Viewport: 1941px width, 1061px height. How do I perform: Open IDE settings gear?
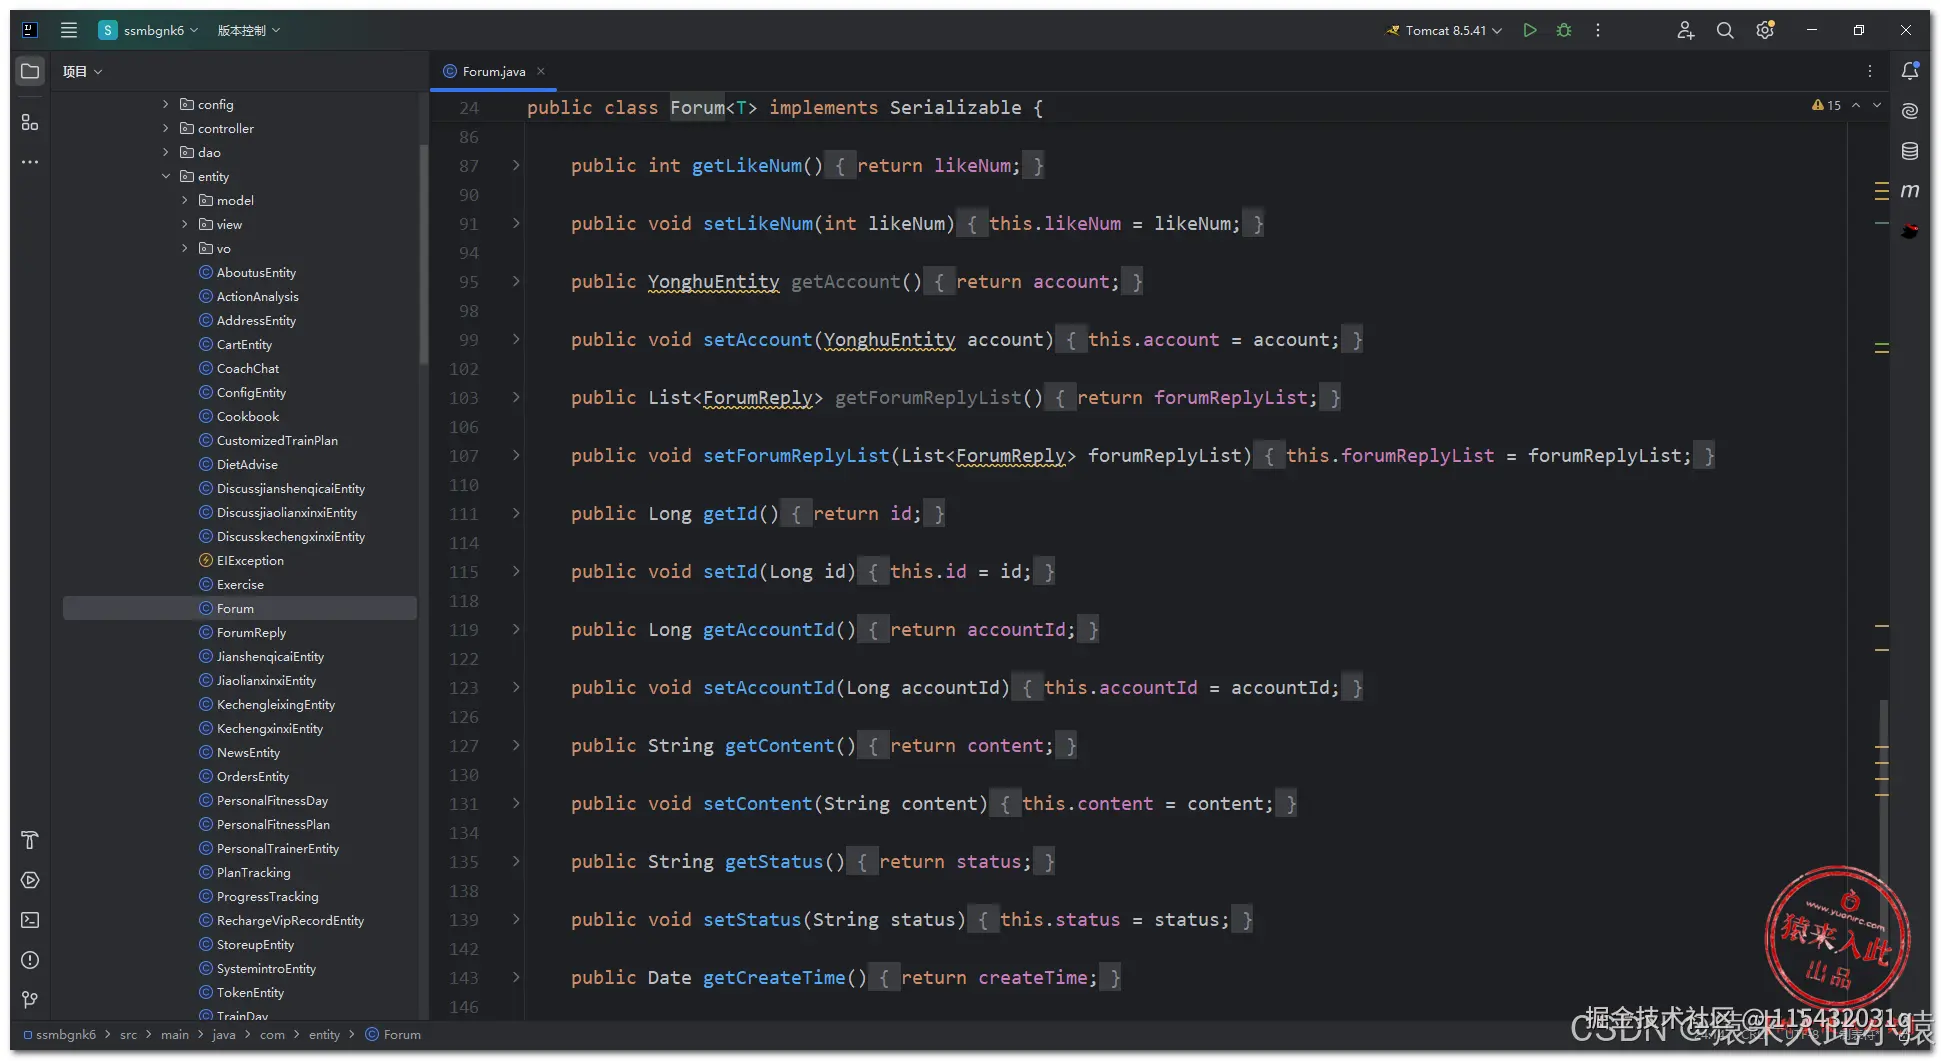coord(1765,30)
